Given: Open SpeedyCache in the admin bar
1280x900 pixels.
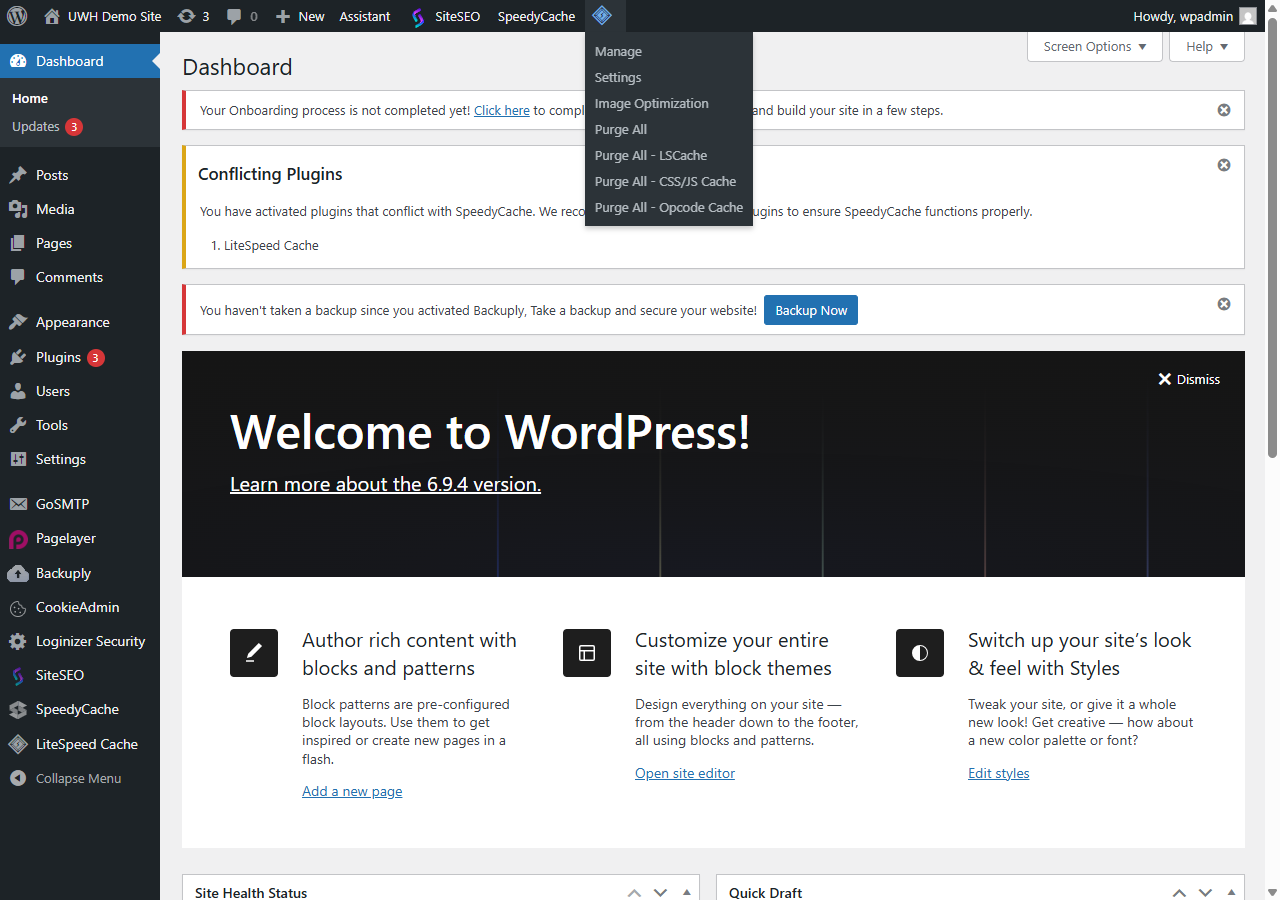Looking at the screenshot, I should click(x=537, y=16).
